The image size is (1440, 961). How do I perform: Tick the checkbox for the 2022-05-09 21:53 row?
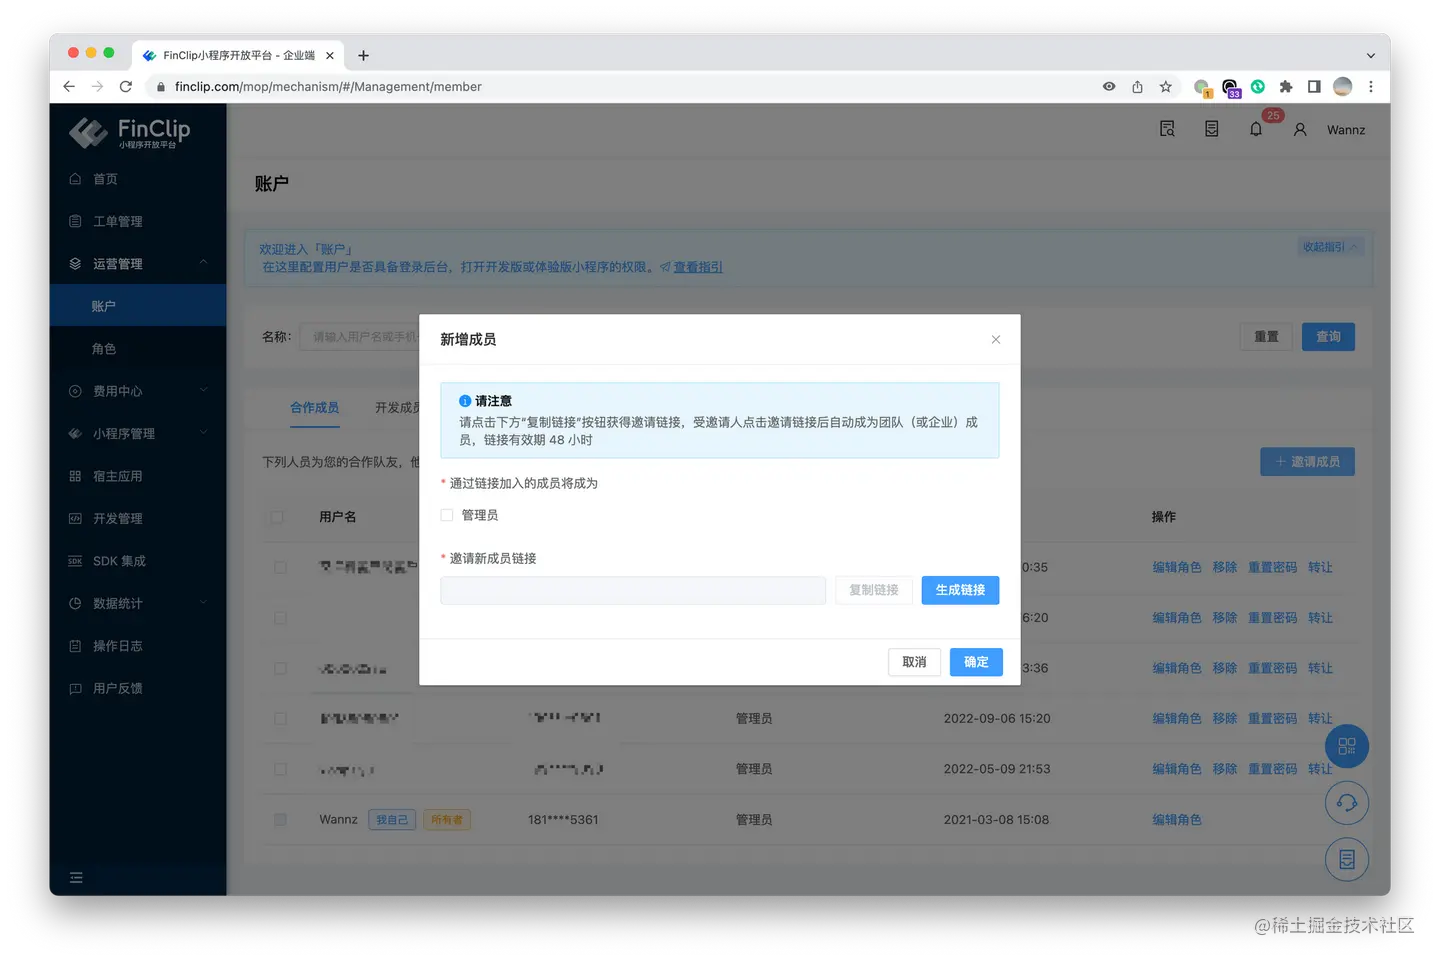coord(280,769)
